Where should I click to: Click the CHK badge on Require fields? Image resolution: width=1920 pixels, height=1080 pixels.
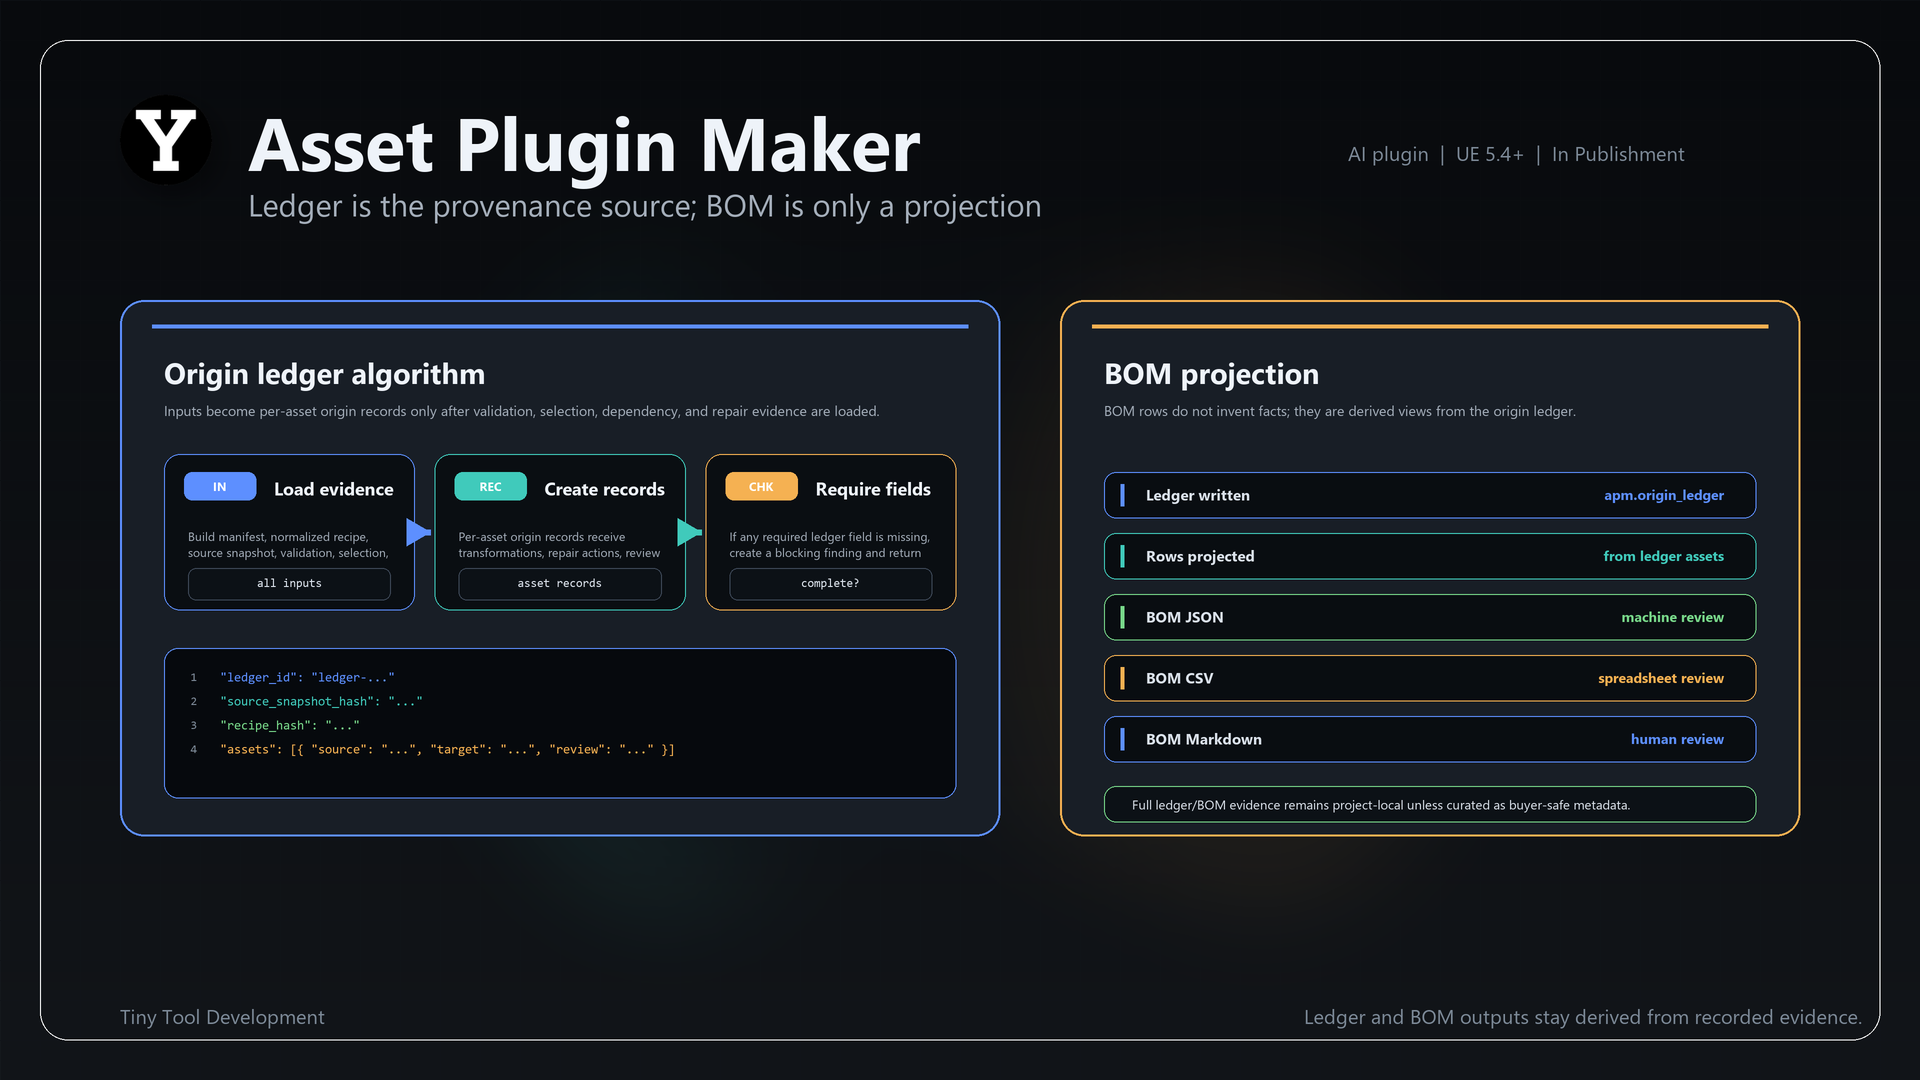pyautogui.click(x=761, y=487)
